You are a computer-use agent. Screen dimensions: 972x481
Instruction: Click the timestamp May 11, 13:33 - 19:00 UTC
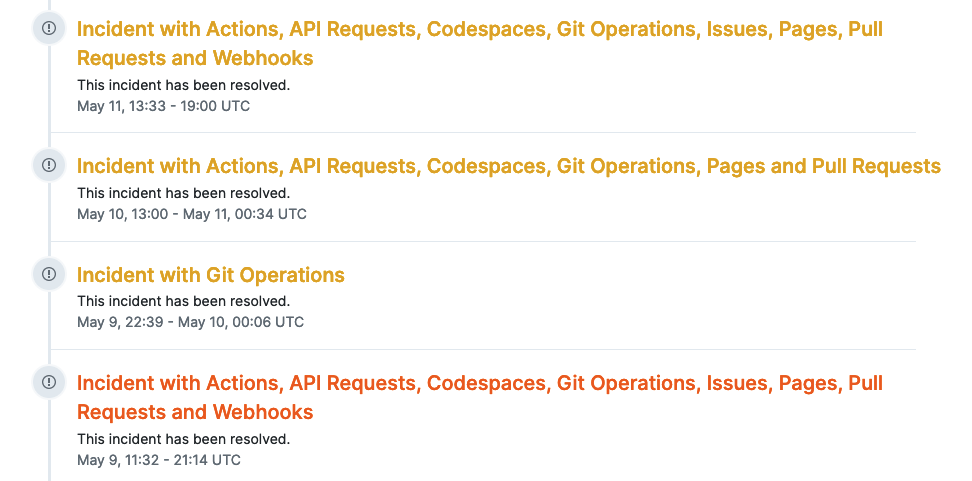click(163, 105)
